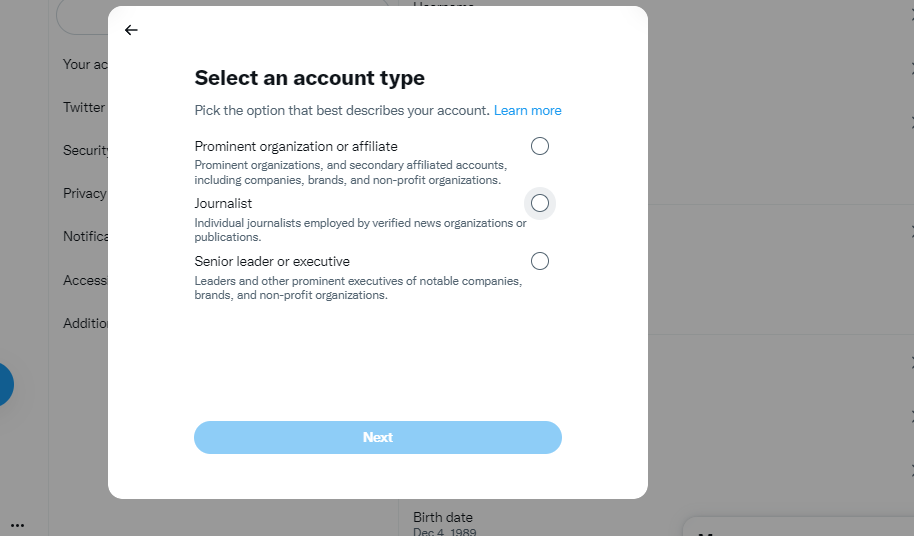Click the Additional resources sidebar item
The height and width of the screenshot is (536, 914).
85,323
